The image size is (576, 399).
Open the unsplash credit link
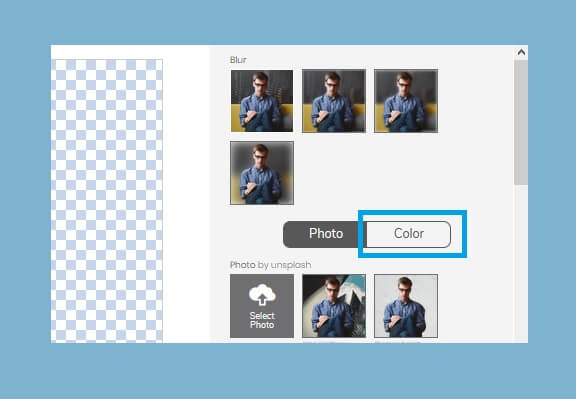(291, 265)
